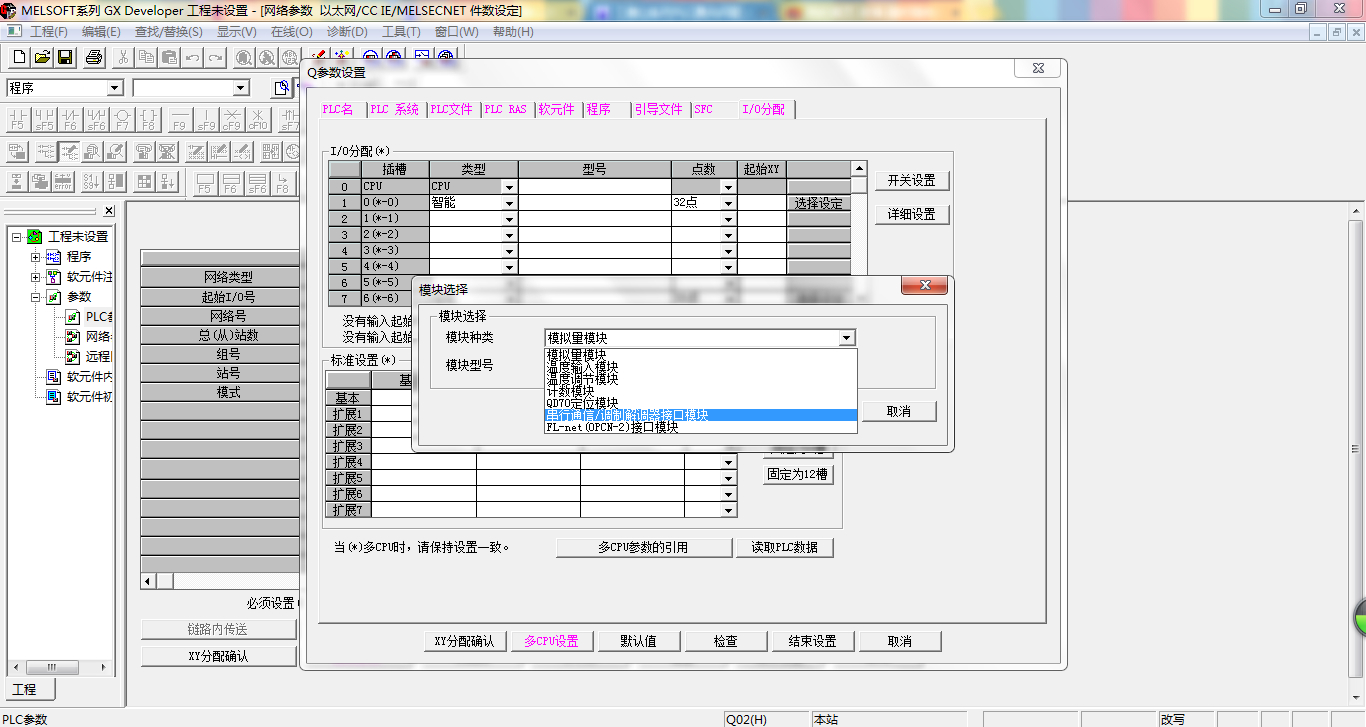1366x727 pixels.
Task: Click the 开关设置 button
Action: click(x=911, y=181)
